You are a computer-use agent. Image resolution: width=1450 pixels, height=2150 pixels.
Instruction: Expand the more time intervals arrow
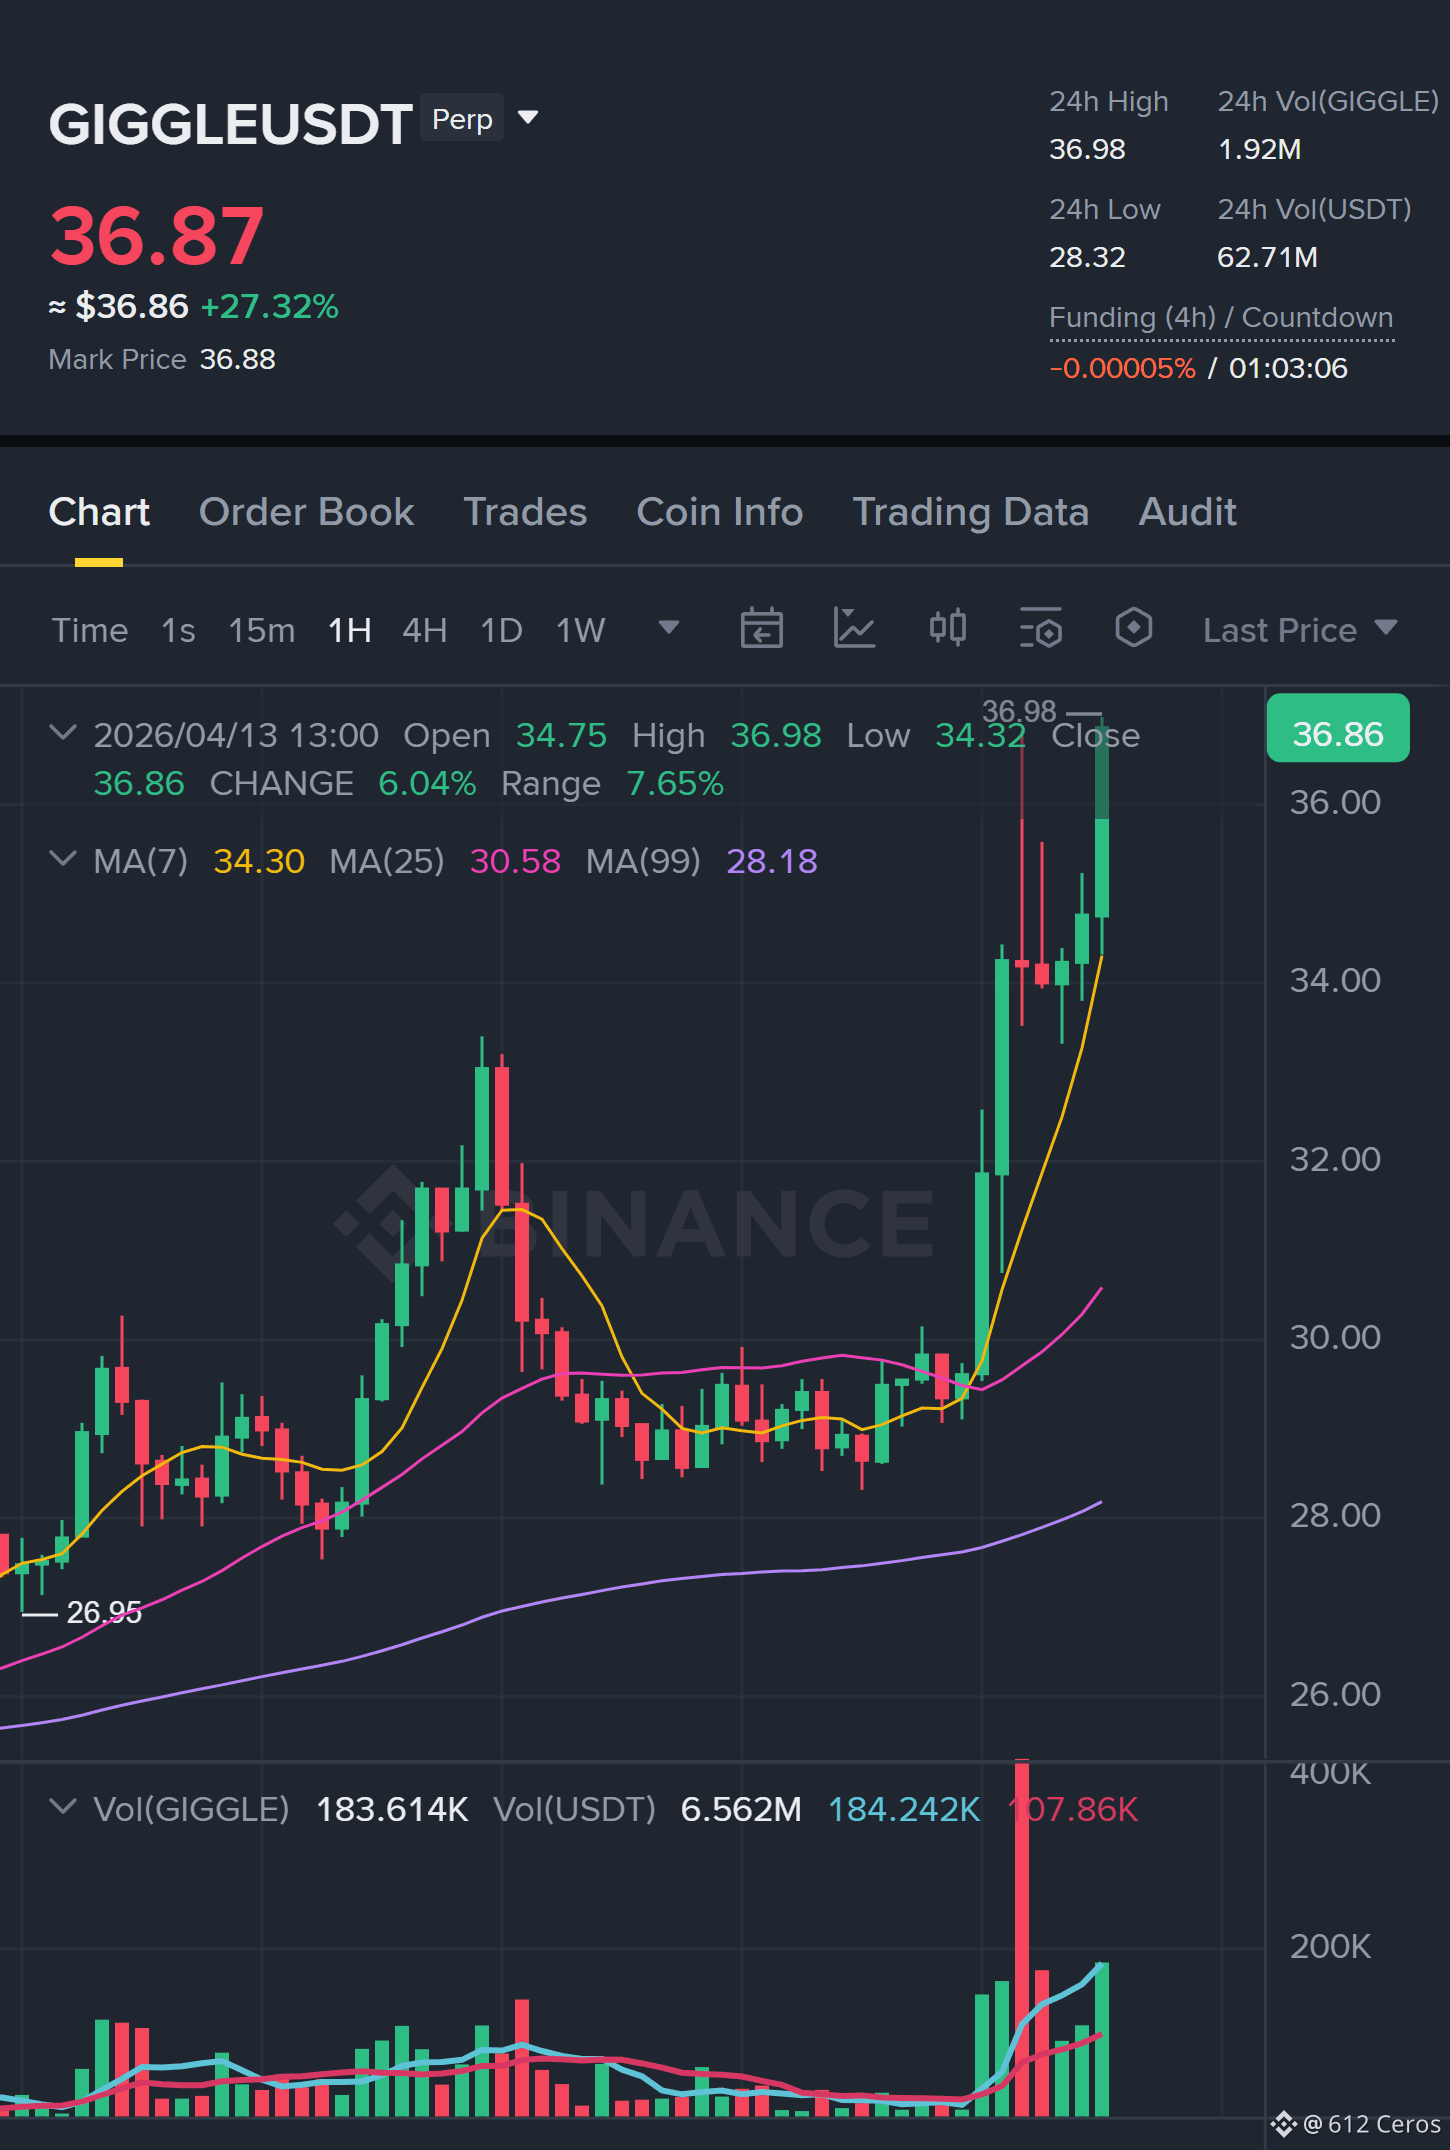coord(668,628)
